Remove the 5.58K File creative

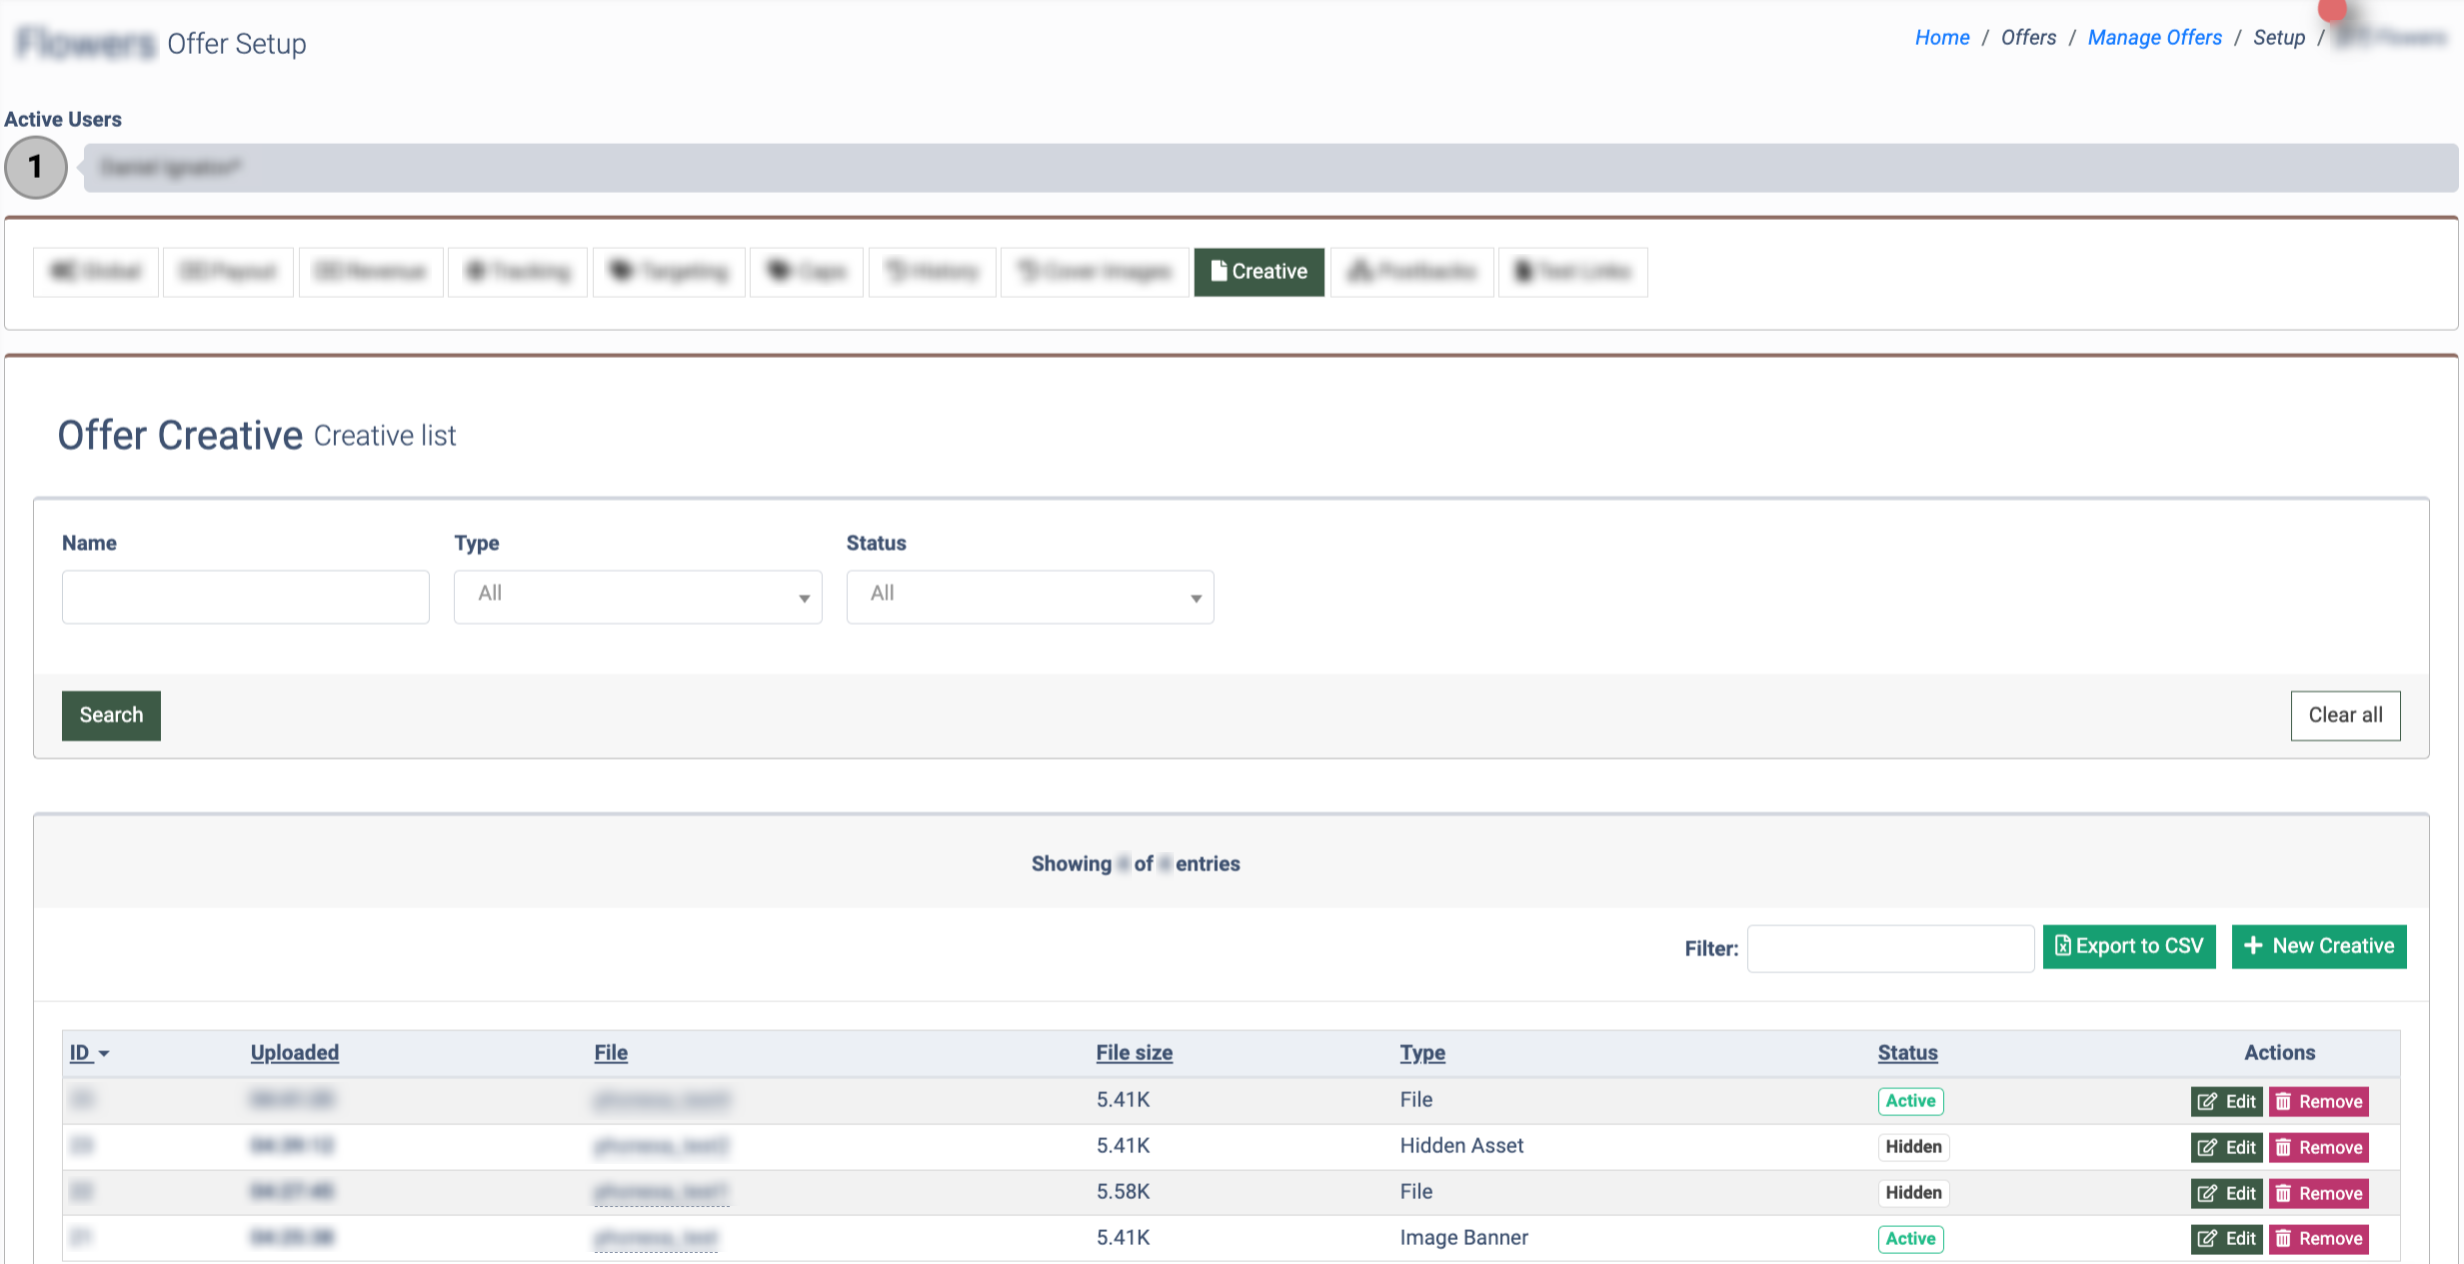(2318, 1193)
